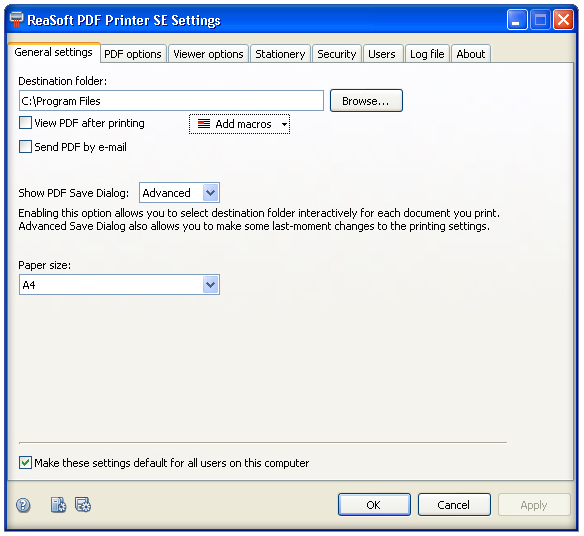Click the Browse... button
Image resolution: width=584 pixels, height=536 pixels.
coord(366,101)
